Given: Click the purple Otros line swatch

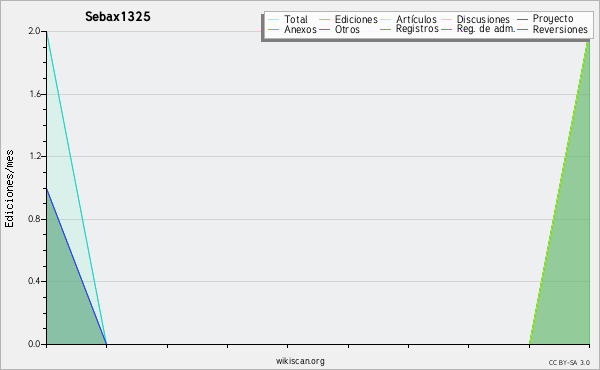Looking at the screenshot, I should click(x=324, y=29).
